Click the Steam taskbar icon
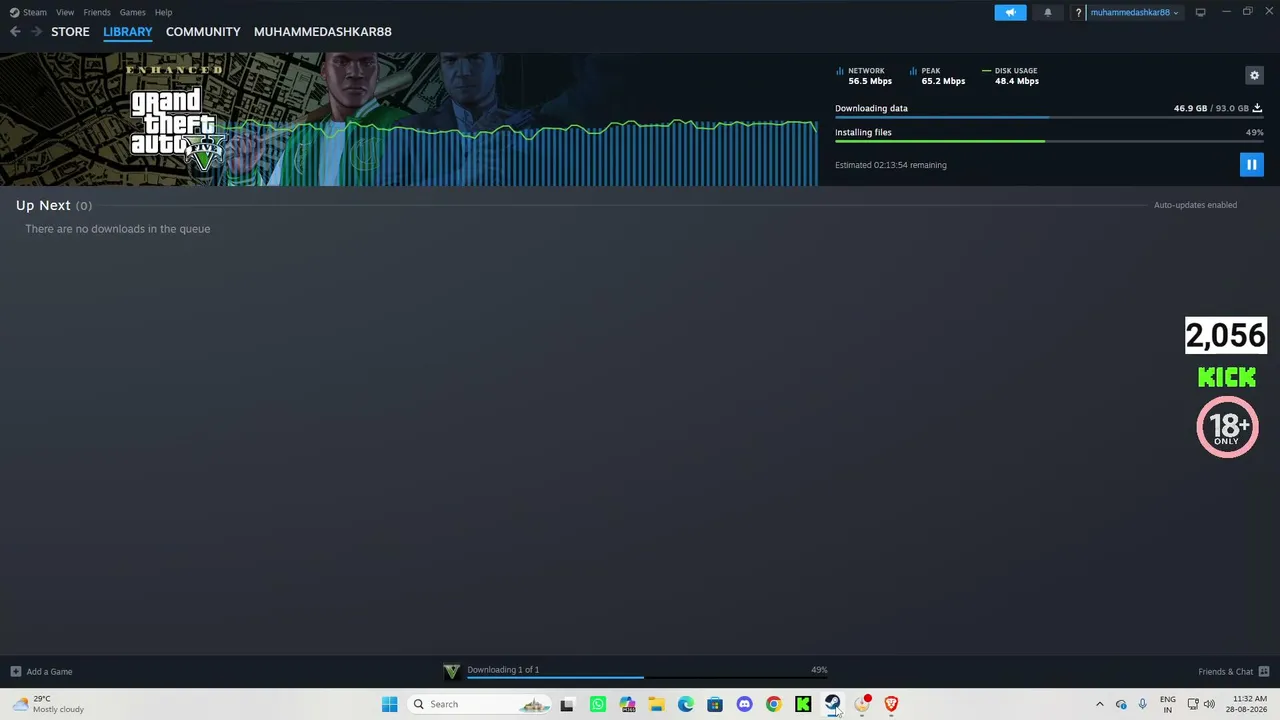Screen dimensions: 1280x720 (832, 704)
